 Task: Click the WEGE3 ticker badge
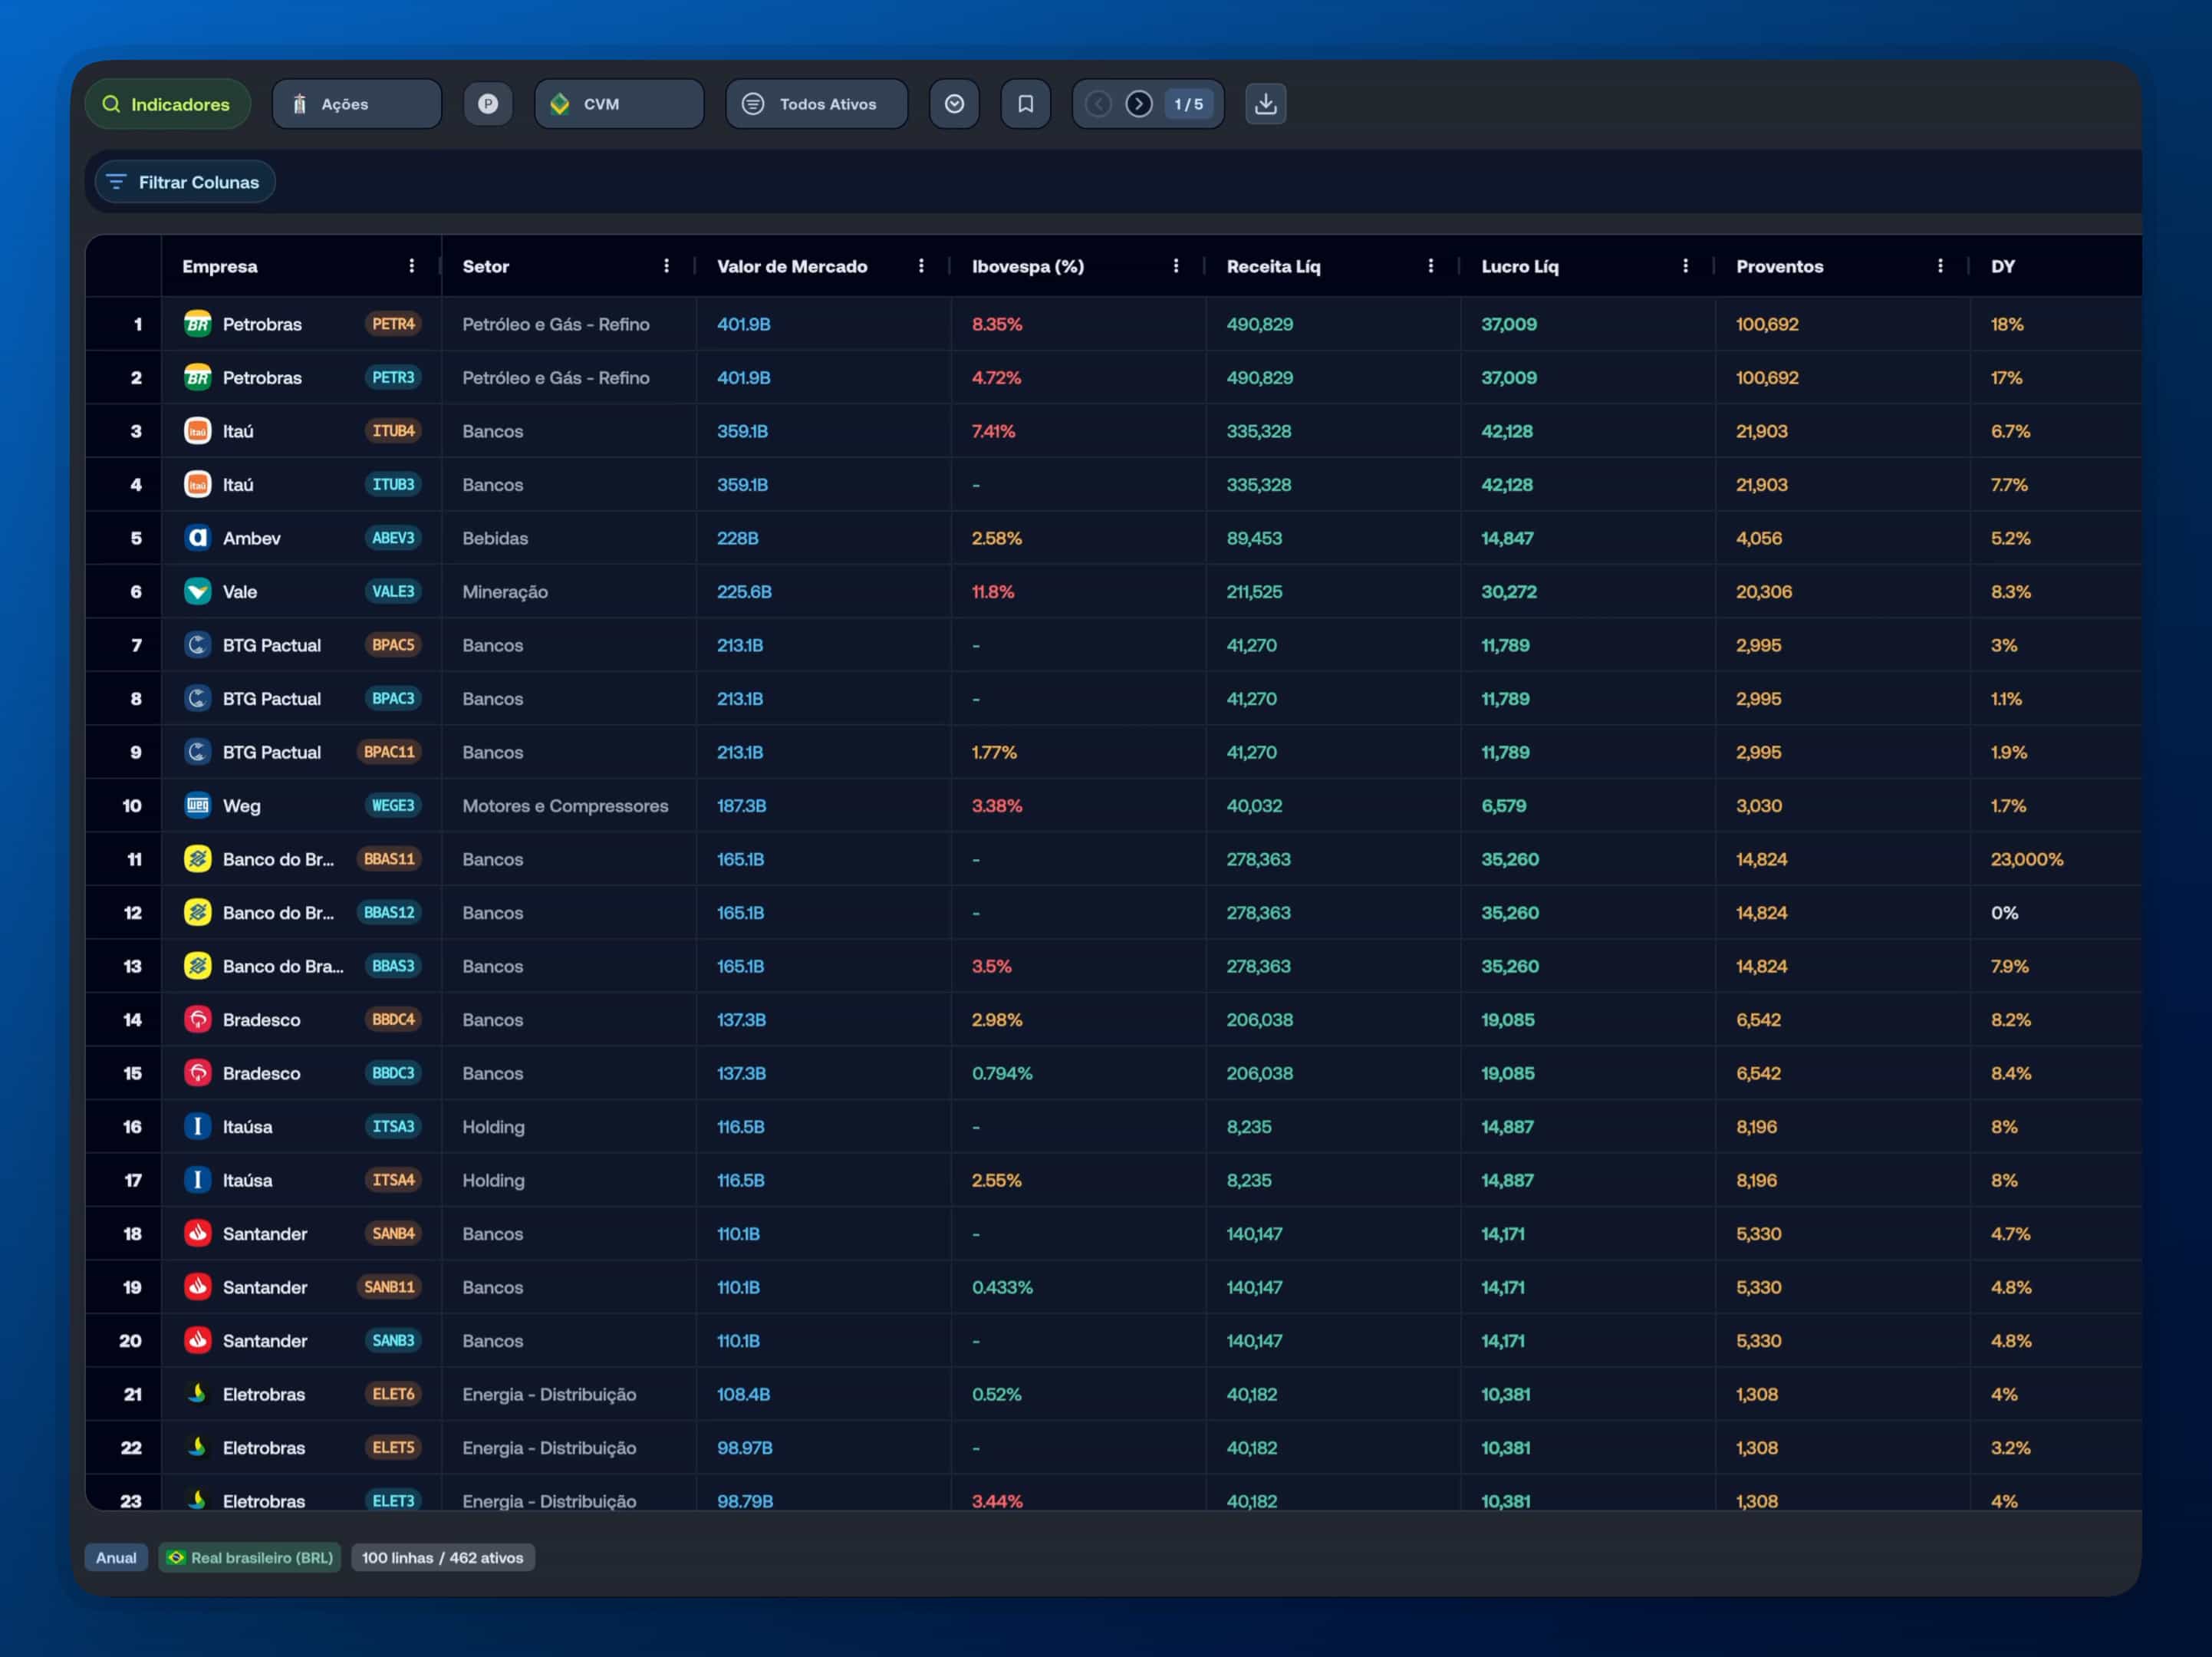pos(393,806)
